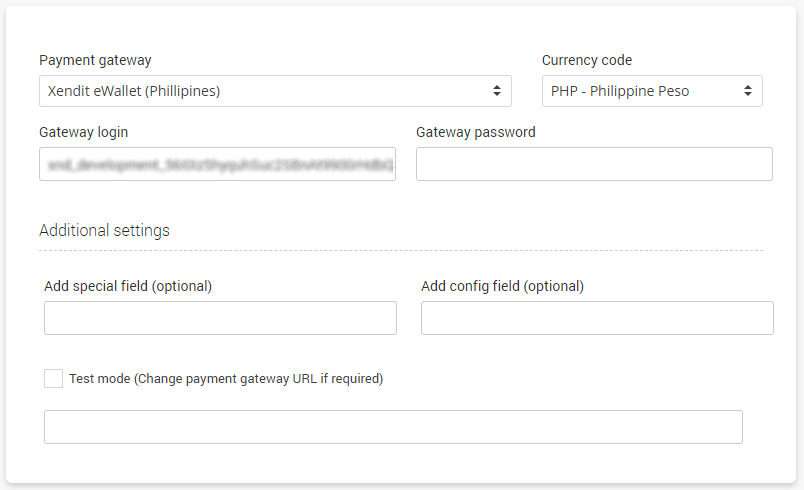Viewport: 804px width, 490px height.
Task: Select the Add config field input
Action: pyautogui.click(x=597, y=318)
